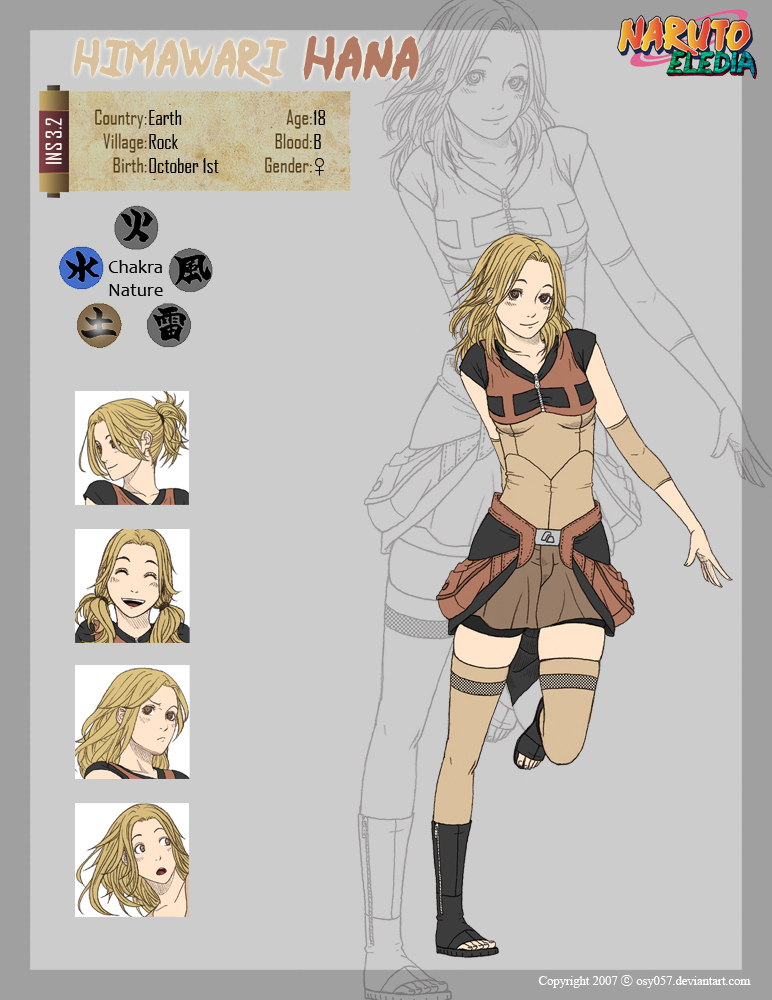Click the osy057.deviantart.com copyright link

(644, 981)
